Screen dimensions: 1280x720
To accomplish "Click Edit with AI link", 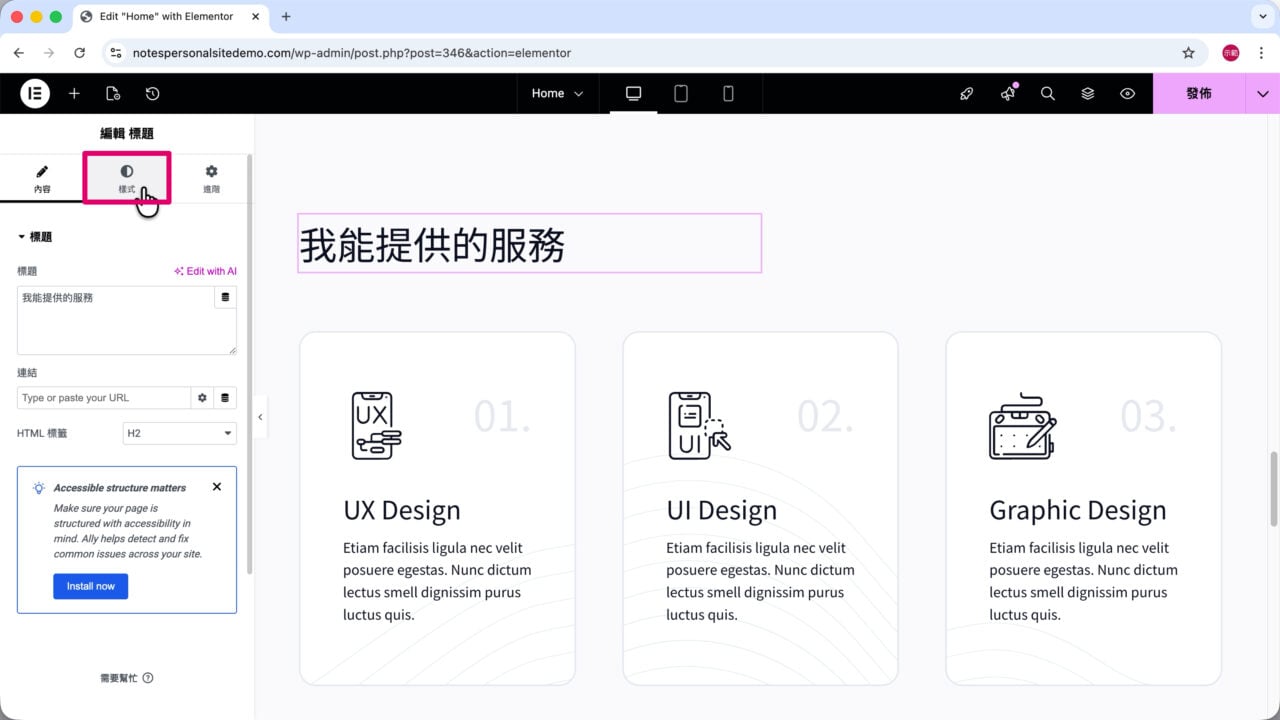I will pos(205,271).
